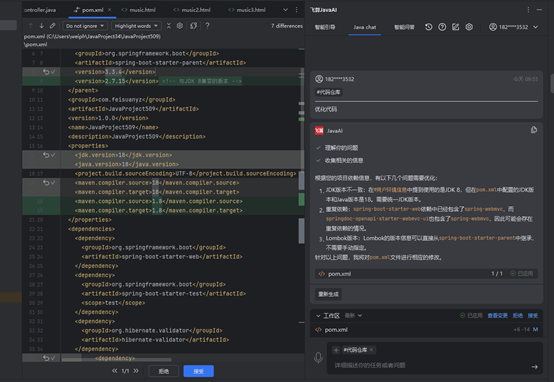Click 接受 link in workspace header

click(x=533, y=316)
